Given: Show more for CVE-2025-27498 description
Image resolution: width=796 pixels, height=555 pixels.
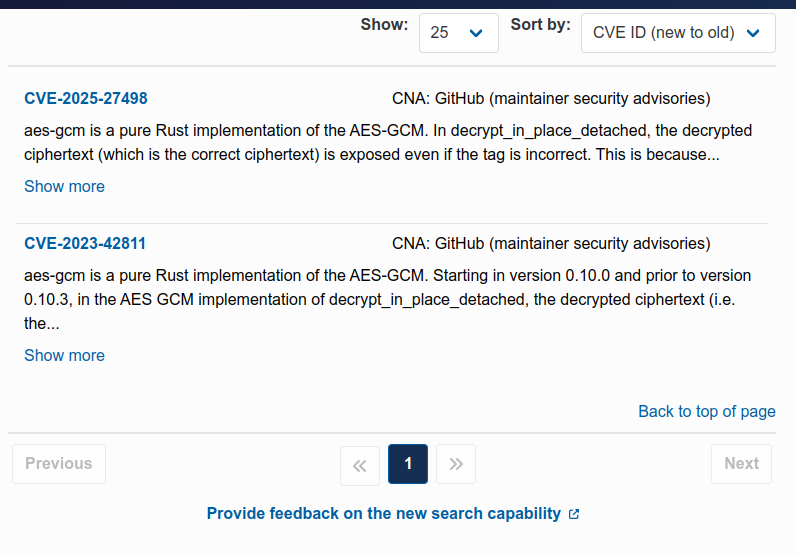Looking at the screenshot, I should pyautogui.click(x=64, y=186).
